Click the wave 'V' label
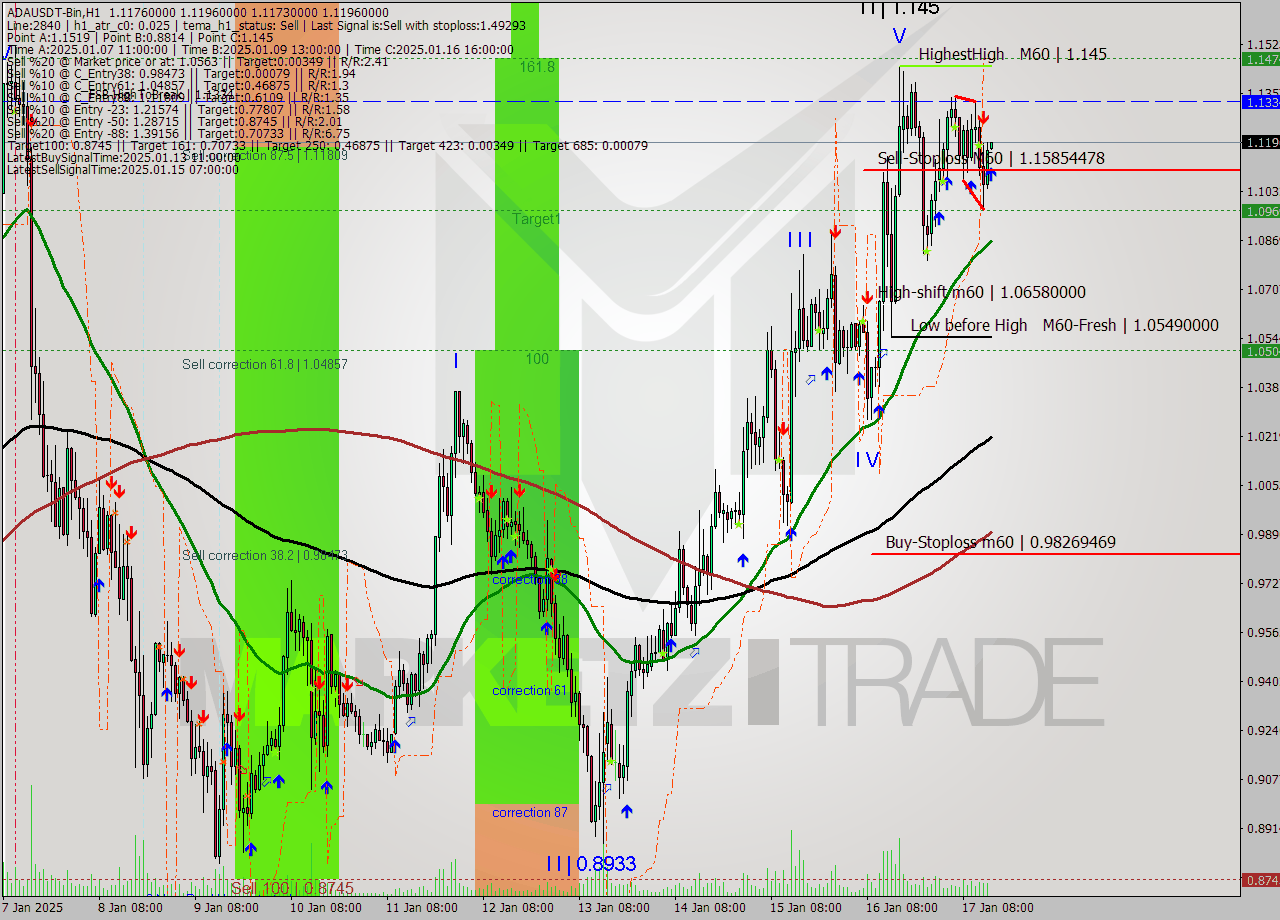 click(899, 36)
